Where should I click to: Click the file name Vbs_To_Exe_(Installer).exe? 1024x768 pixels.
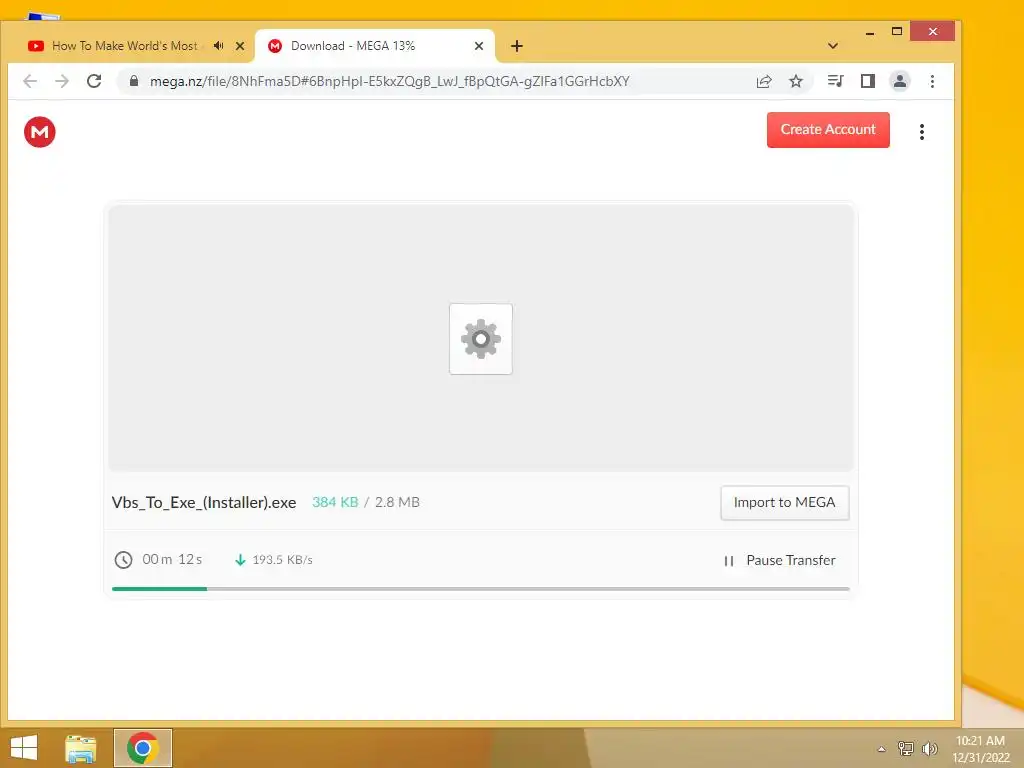tap(204, 502)
